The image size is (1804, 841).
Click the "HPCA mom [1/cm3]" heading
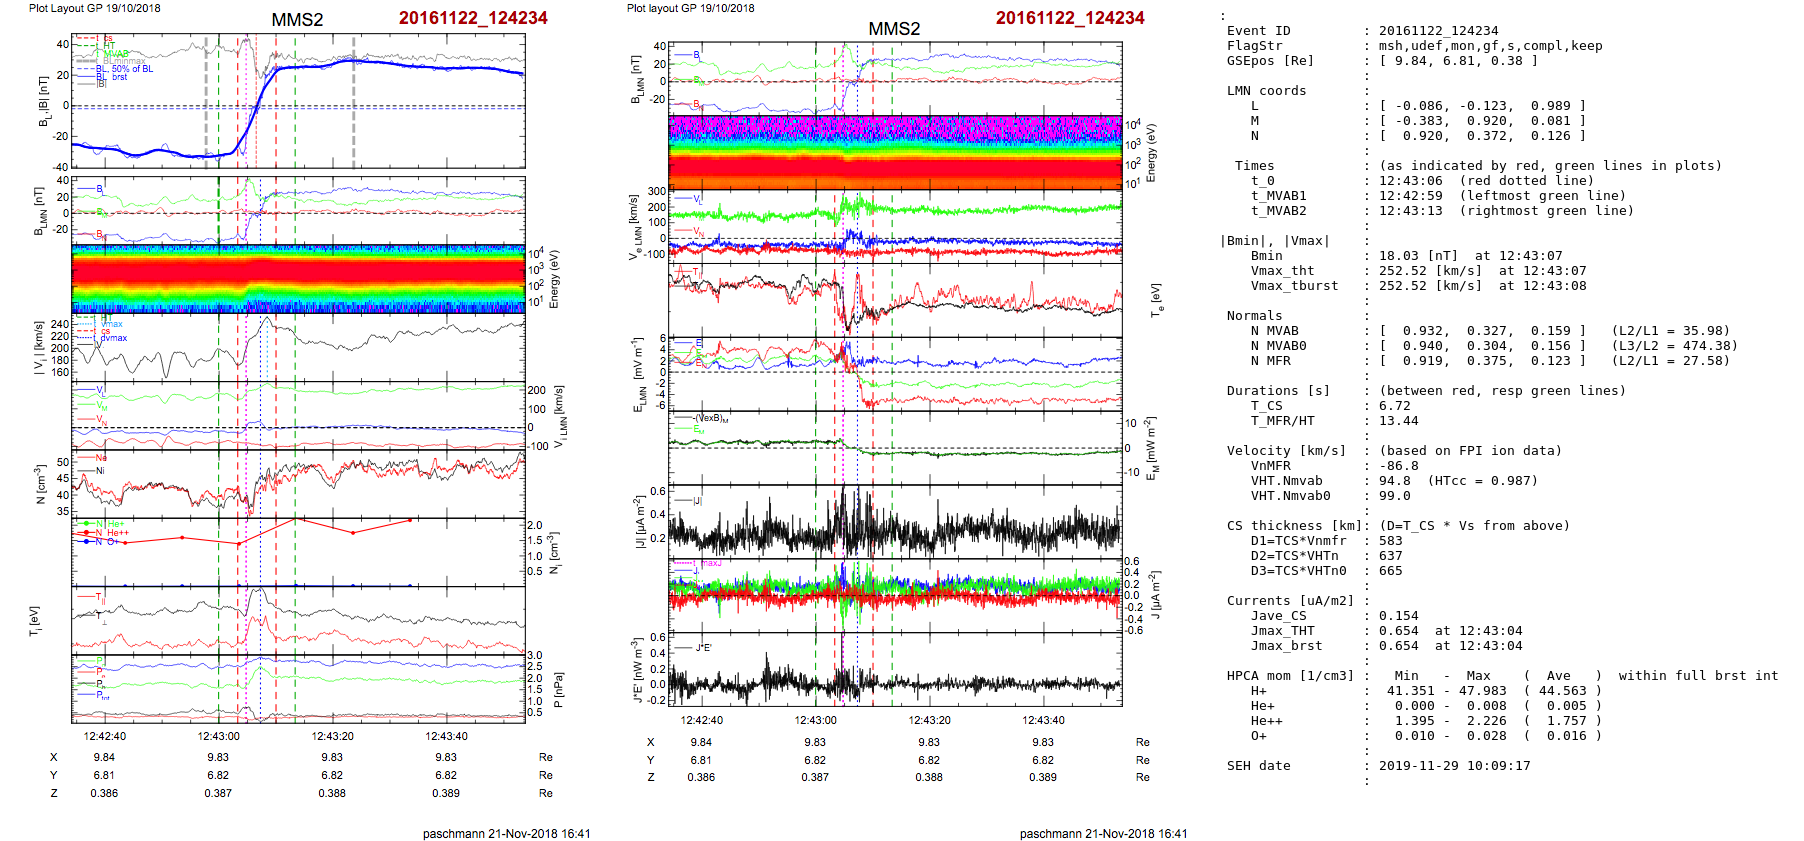point(1290,676)
